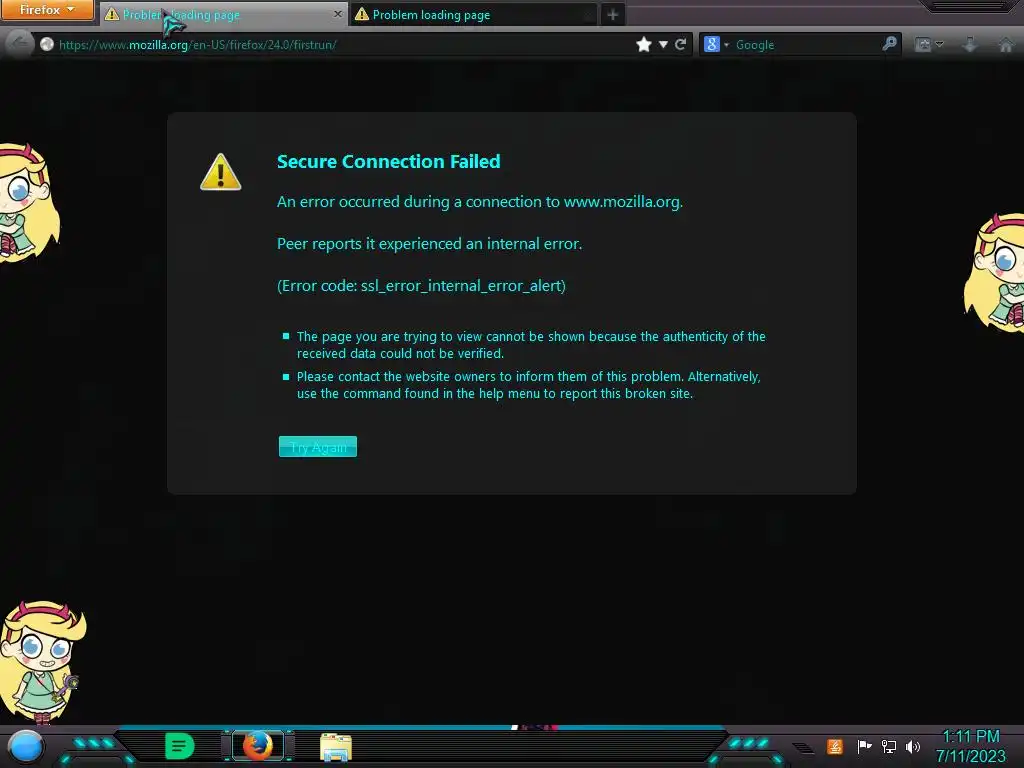The image size is (1024, 768).
Task: Open the volume speaker tray icon
Action: click(x=912, y=746)
